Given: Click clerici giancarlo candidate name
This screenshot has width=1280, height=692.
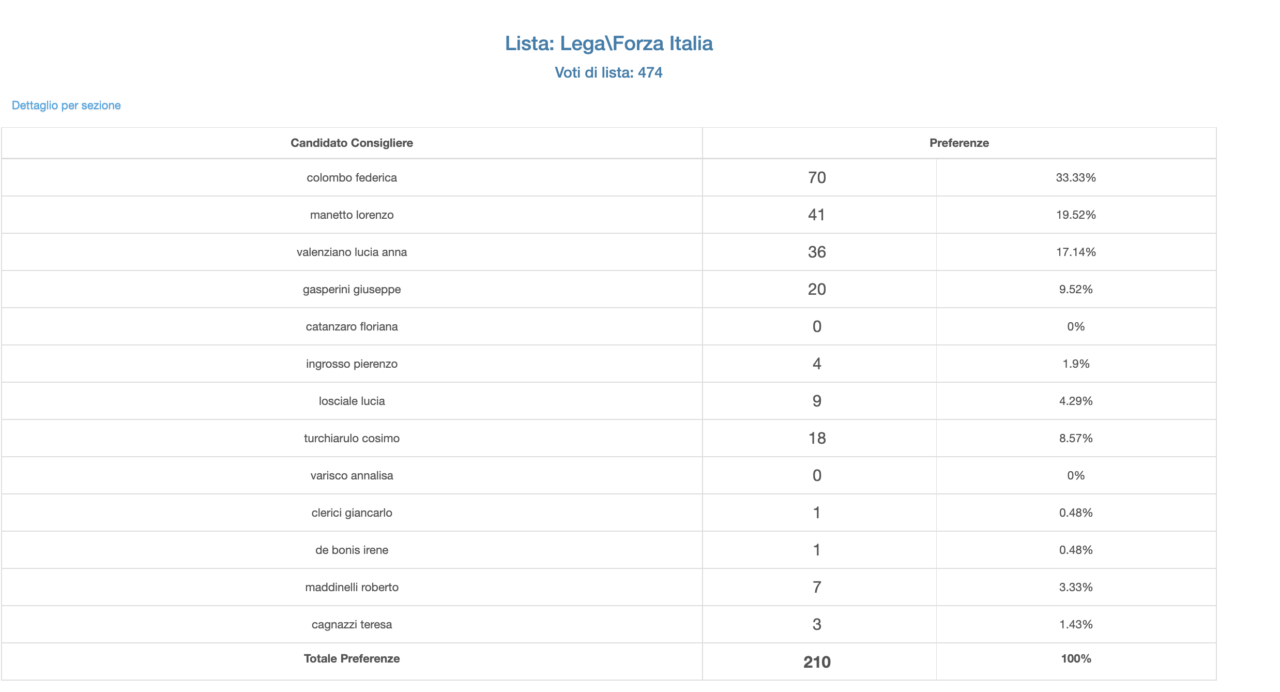Looking at the screenshot, I should pyautogui.click(x=351, y=513).
